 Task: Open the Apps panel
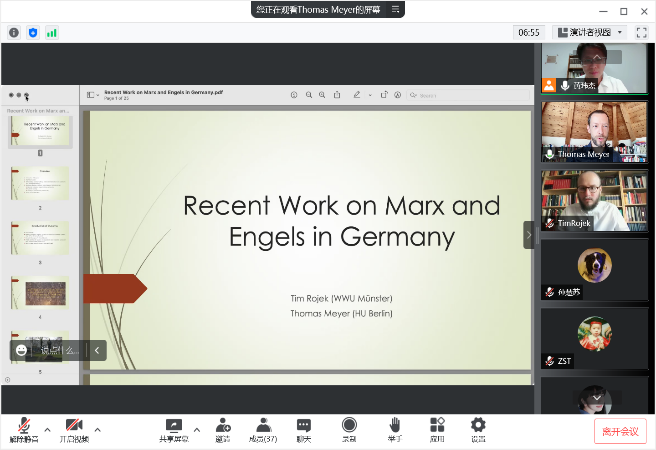click(437, 426)
